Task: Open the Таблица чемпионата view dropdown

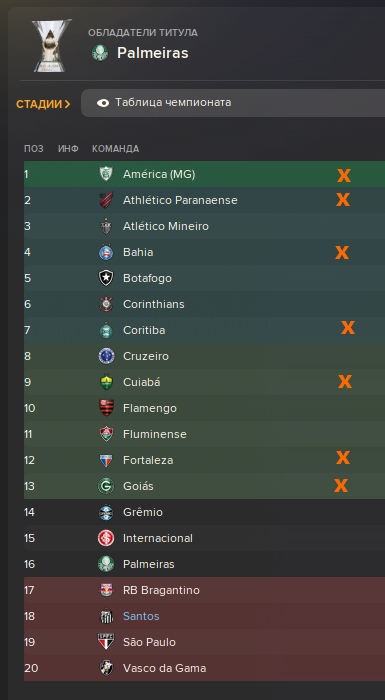Action: click(x=233, y=103)
